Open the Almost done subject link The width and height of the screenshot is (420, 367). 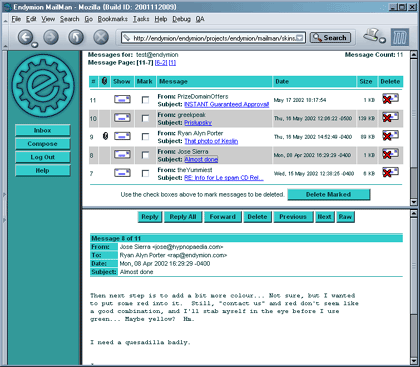[201, 159]
